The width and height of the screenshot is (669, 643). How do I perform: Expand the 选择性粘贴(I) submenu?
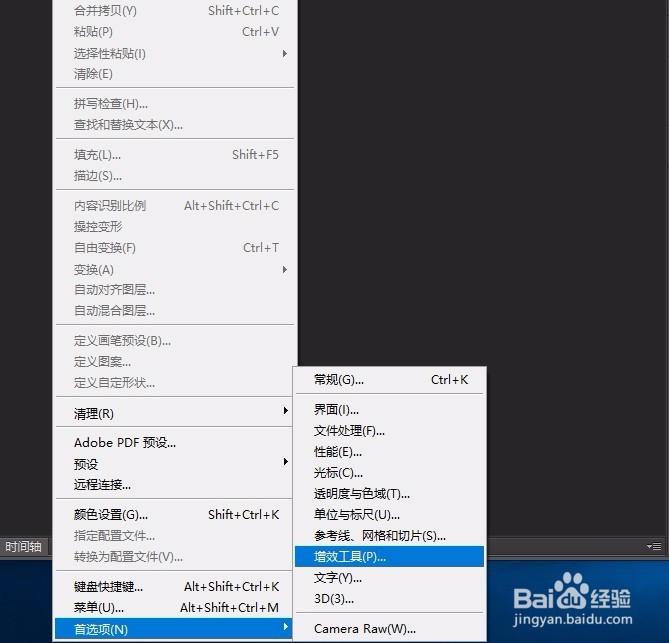175,53
